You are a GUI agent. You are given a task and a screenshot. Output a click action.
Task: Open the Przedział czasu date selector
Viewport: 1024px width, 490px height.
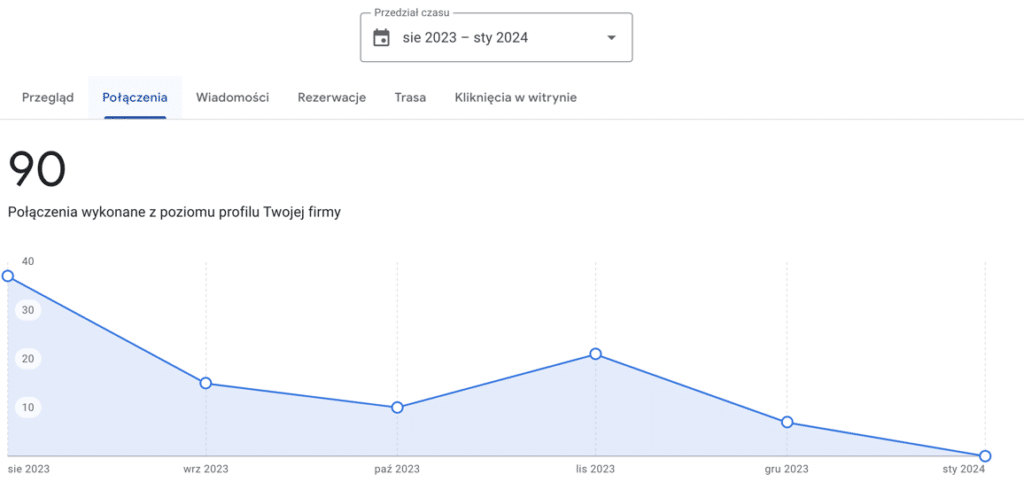pos(495,38)
